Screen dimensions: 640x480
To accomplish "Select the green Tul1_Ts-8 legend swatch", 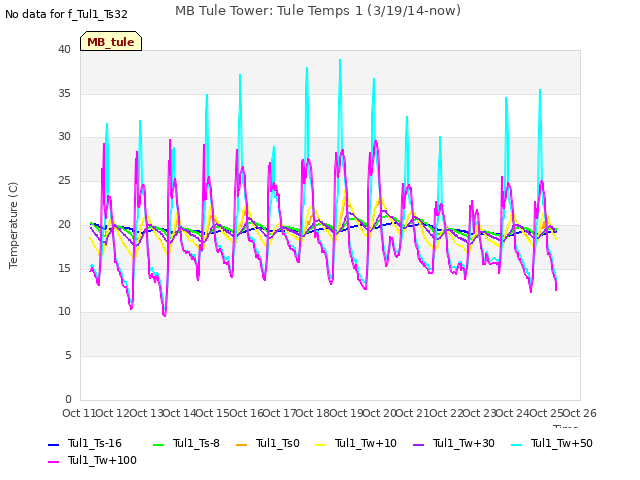I will point(158,444).
